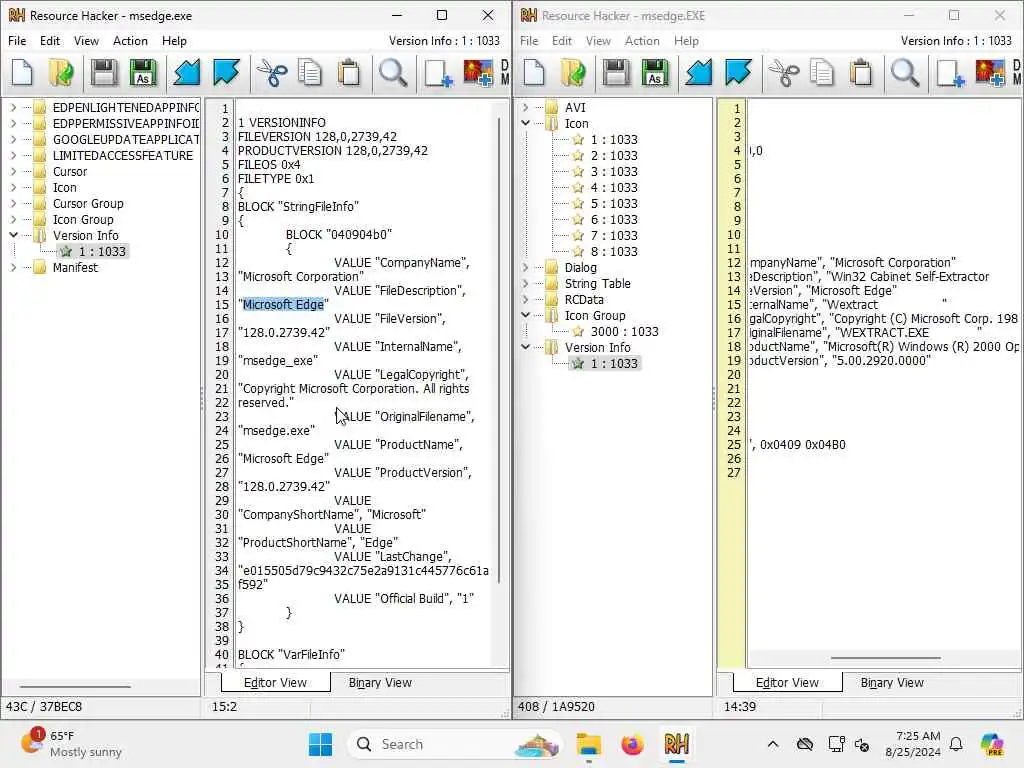Click Paste icon in msedge.EXE right window
The image size is (1024, 768).
point(861,72)
